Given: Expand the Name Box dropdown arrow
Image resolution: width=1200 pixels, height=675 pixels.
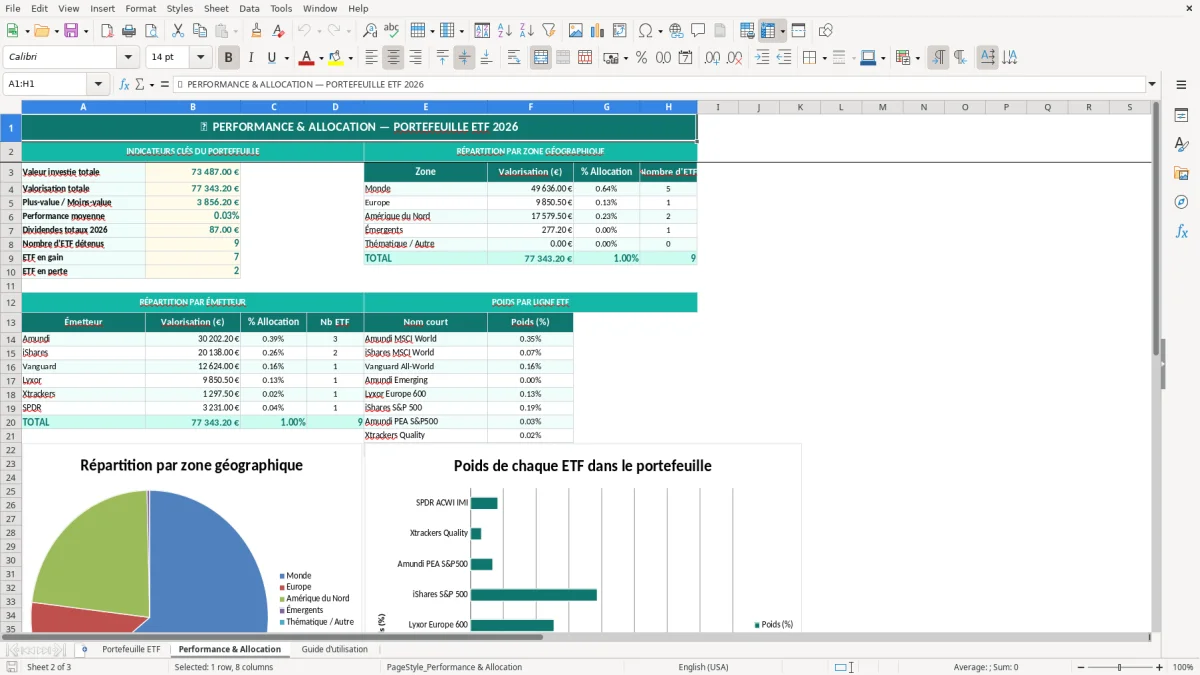Looking at the screenshot, I should pos(98,84).
